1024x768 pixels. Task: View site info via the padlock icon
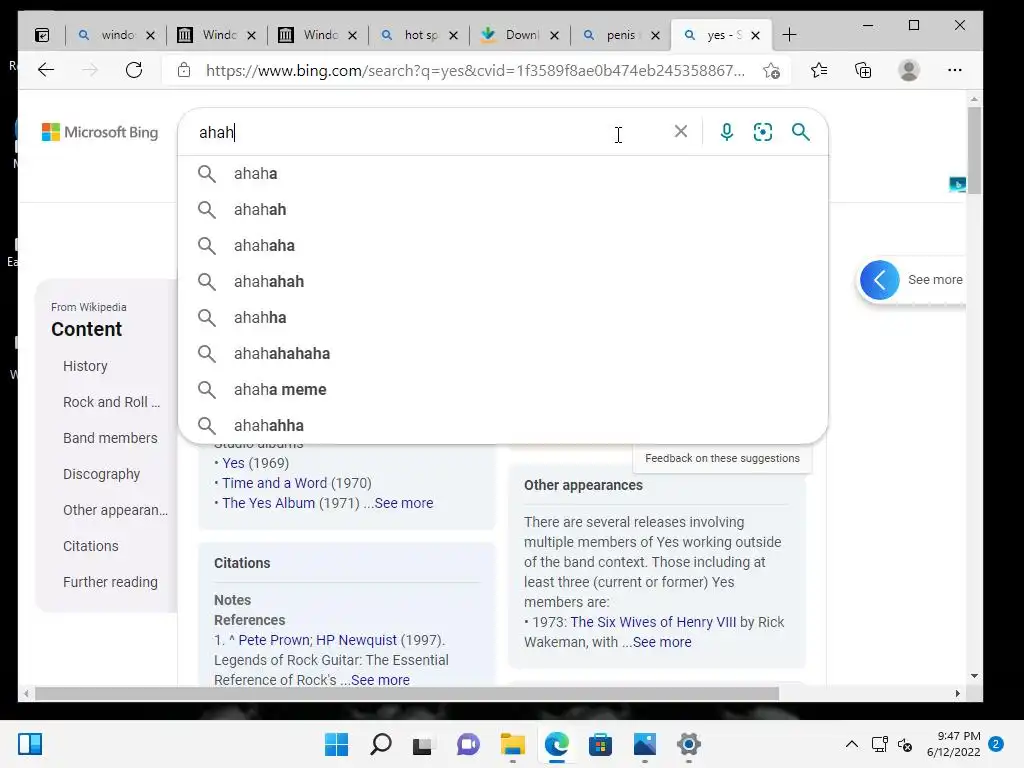(x=184, y=70)
